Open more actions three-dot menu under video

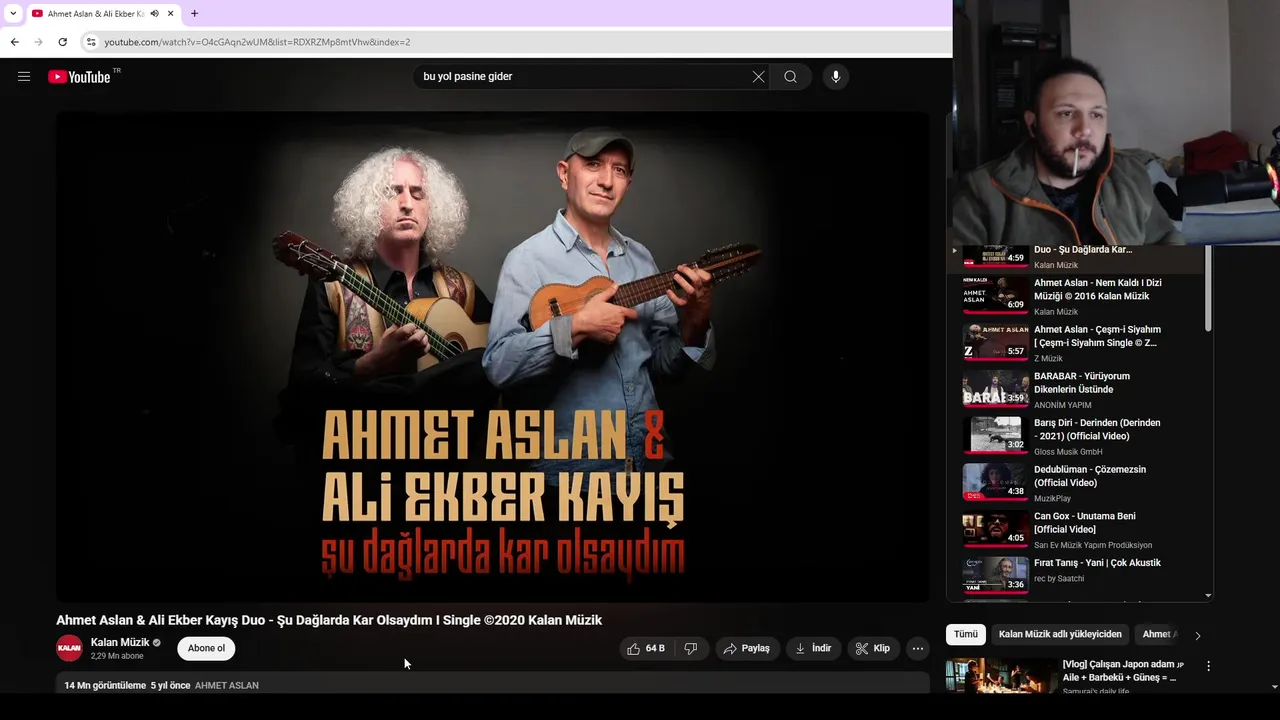pyautogui.click(x=917, y=649)
